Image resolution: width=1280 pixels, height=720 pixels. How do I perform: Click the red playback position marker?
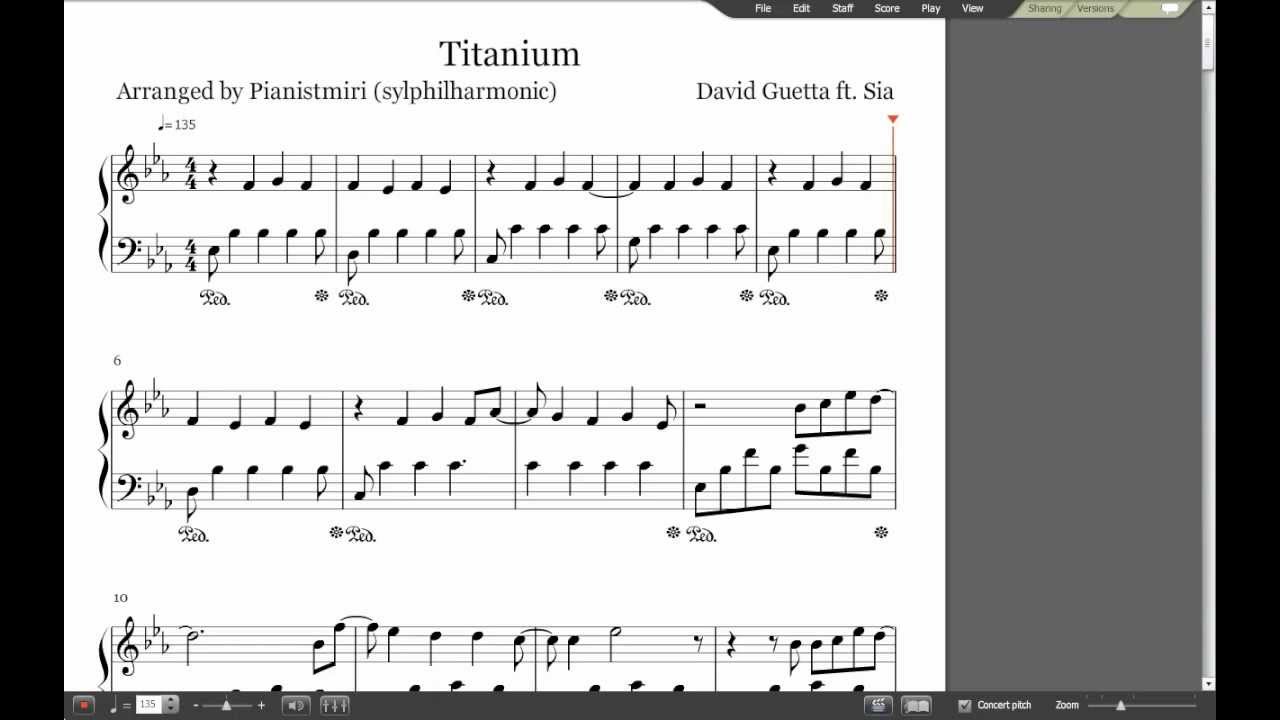click(x=893, y=119)
